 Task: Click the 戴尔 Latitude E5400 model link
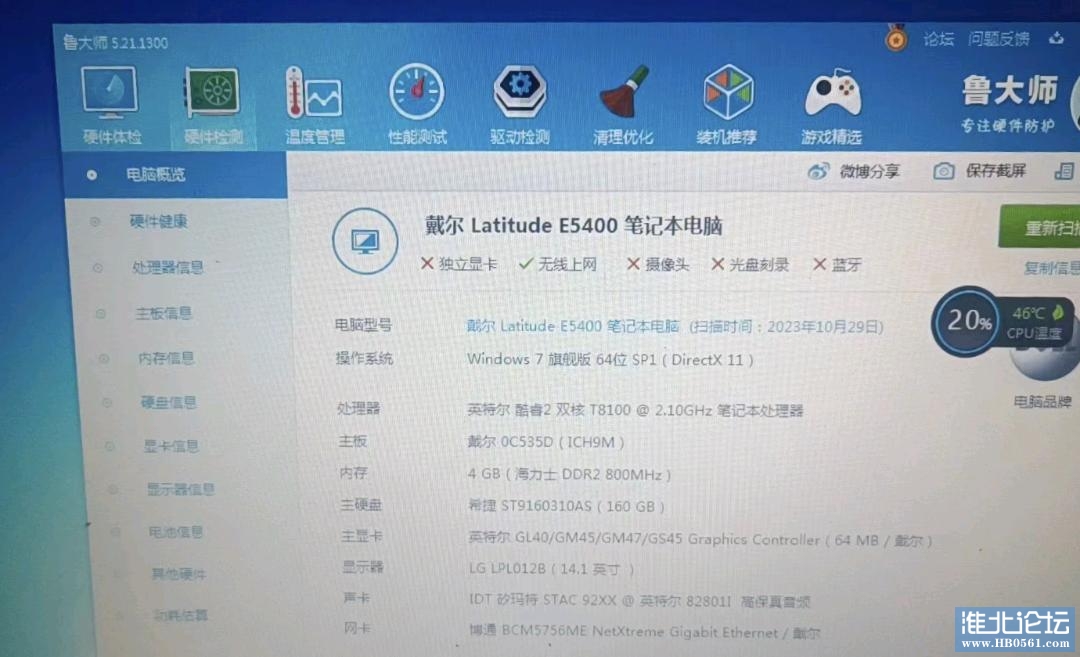click(573, 326)
